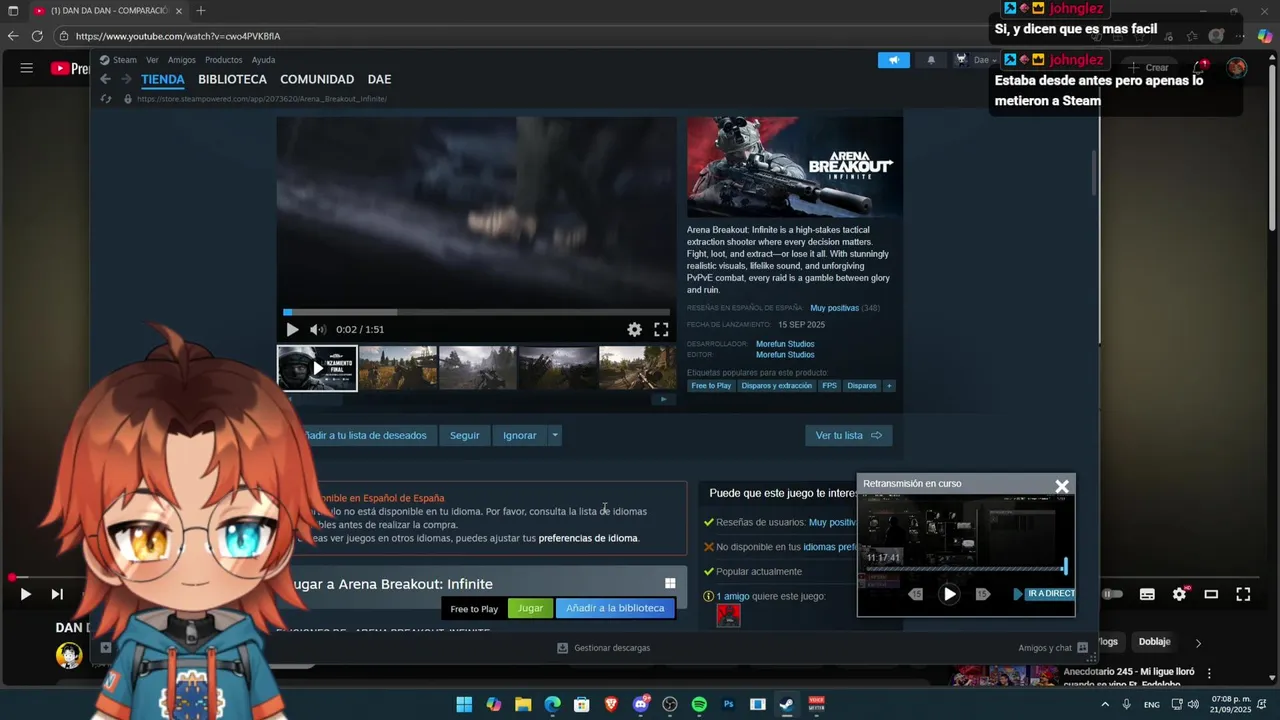Open Muy positivas reviews link
Viewport: 1280px width, 720px height.
pyautogui.click(x=834, y=308)
